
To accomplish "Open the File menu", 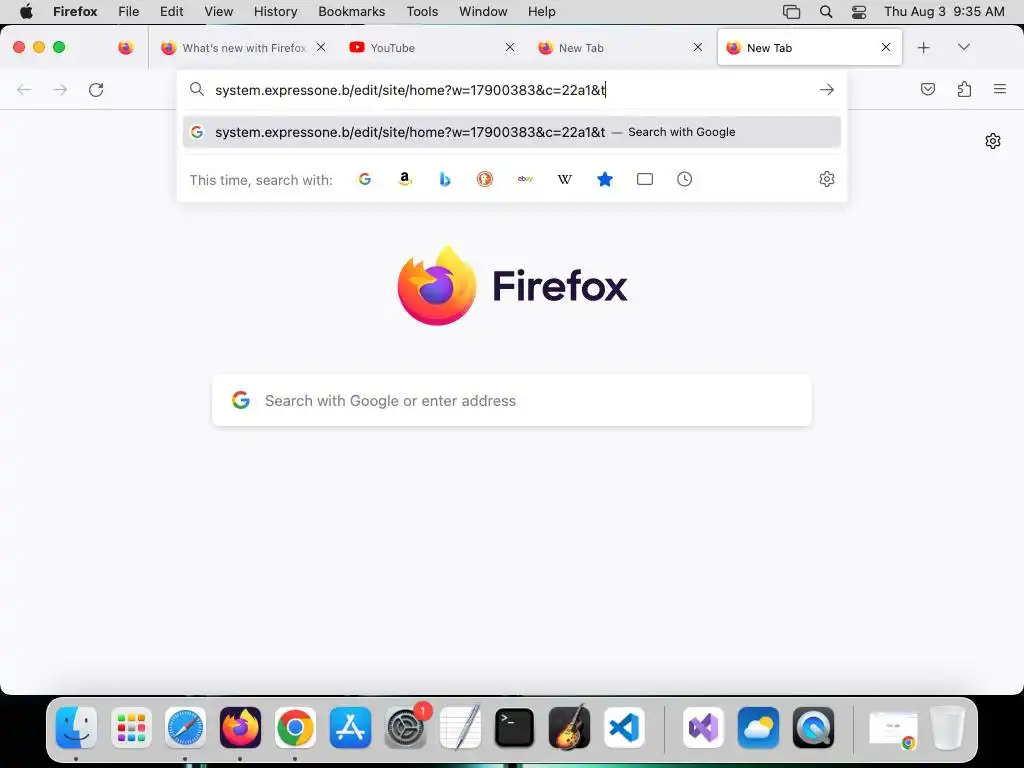I will click(x=129, y=12).
